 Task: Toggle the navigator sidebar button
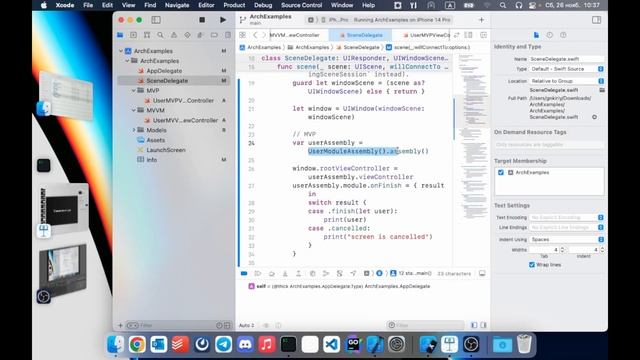click(156, 20)
